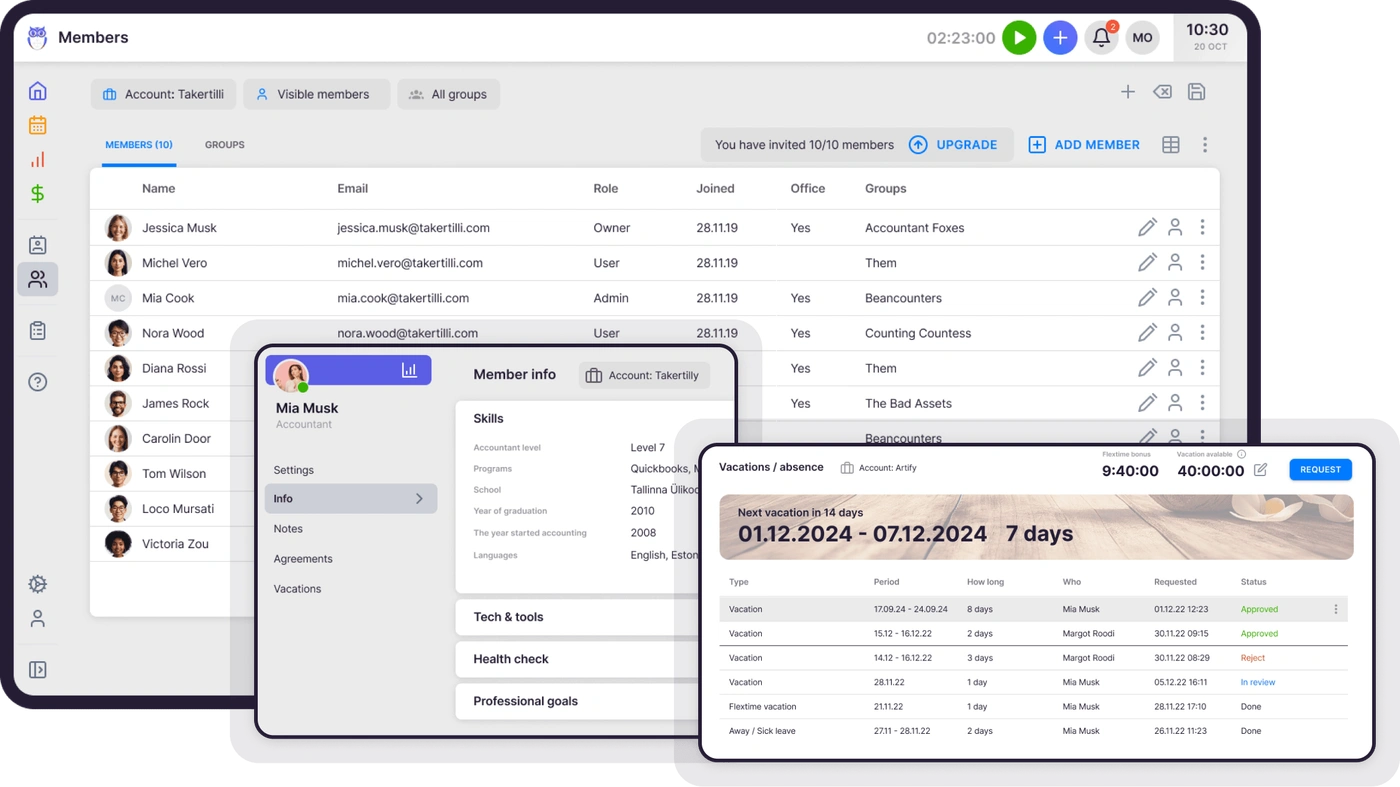Show vacation available info icon

point(1242,454)
